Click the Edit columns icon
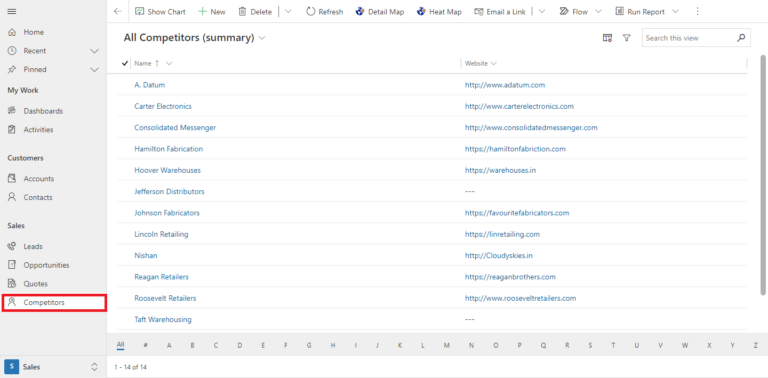The width and height of the screenshot is (768, 378). (x=607, y=38)
